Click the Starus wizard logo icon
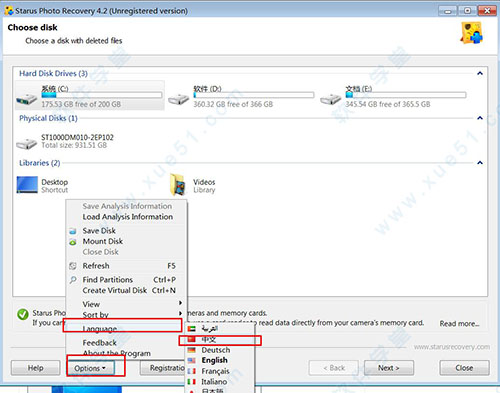The height and width of the screenshot is (393, 500). point(472,33)
